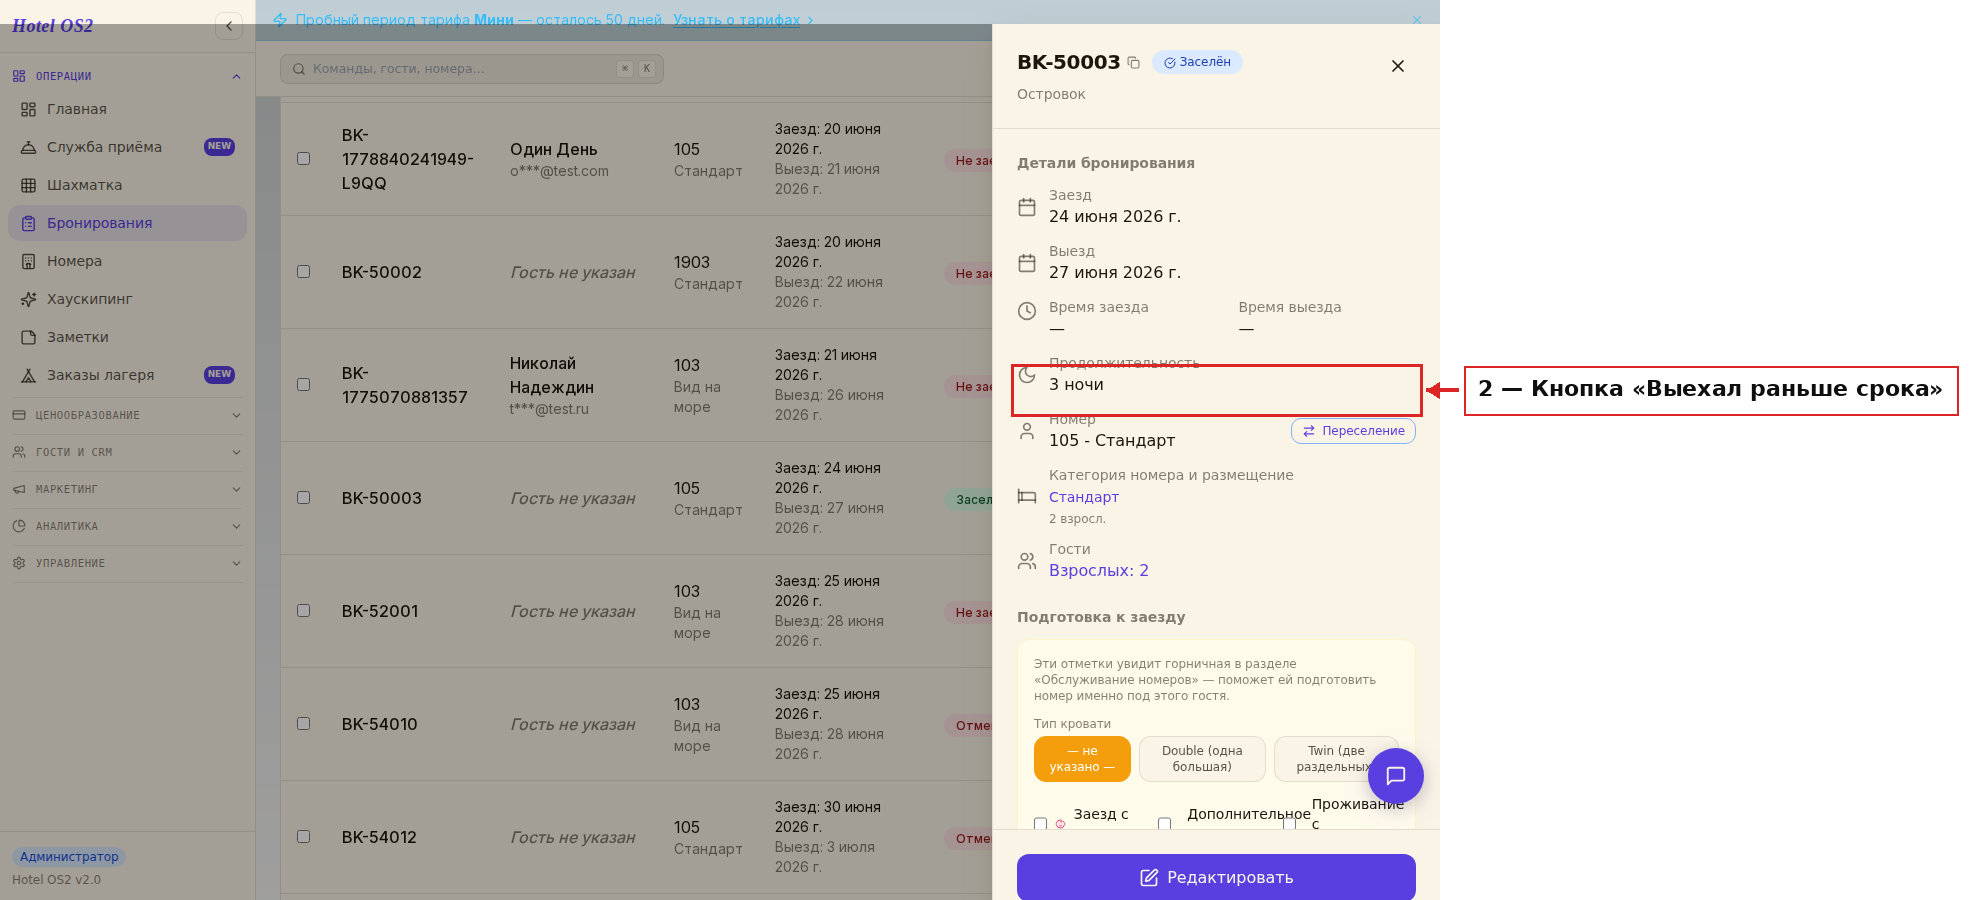
Task: Open the chat support bubble
Action: (x=1396, y=775)
